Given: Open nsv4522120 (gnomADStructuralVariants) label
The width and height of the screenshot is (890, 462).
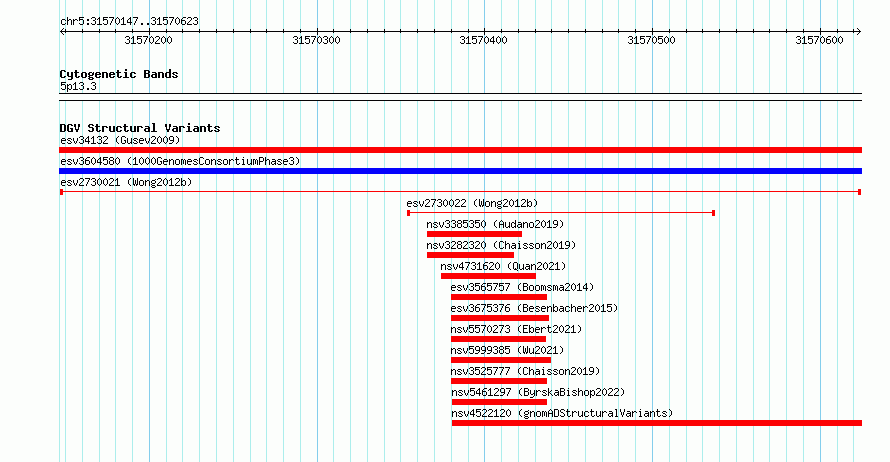Looking at the screenshot, I should point(562,413).
